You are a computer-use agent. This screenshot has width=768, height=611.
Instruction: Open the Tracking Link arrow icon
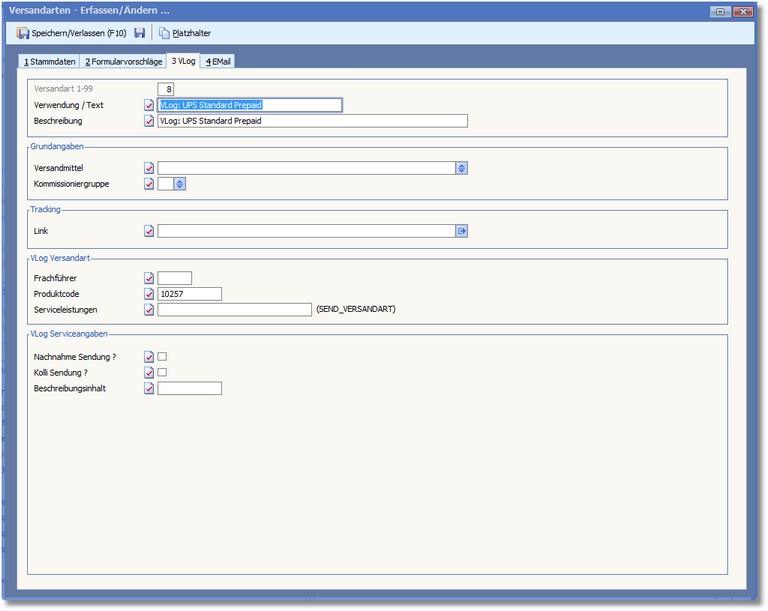point(462,231)
